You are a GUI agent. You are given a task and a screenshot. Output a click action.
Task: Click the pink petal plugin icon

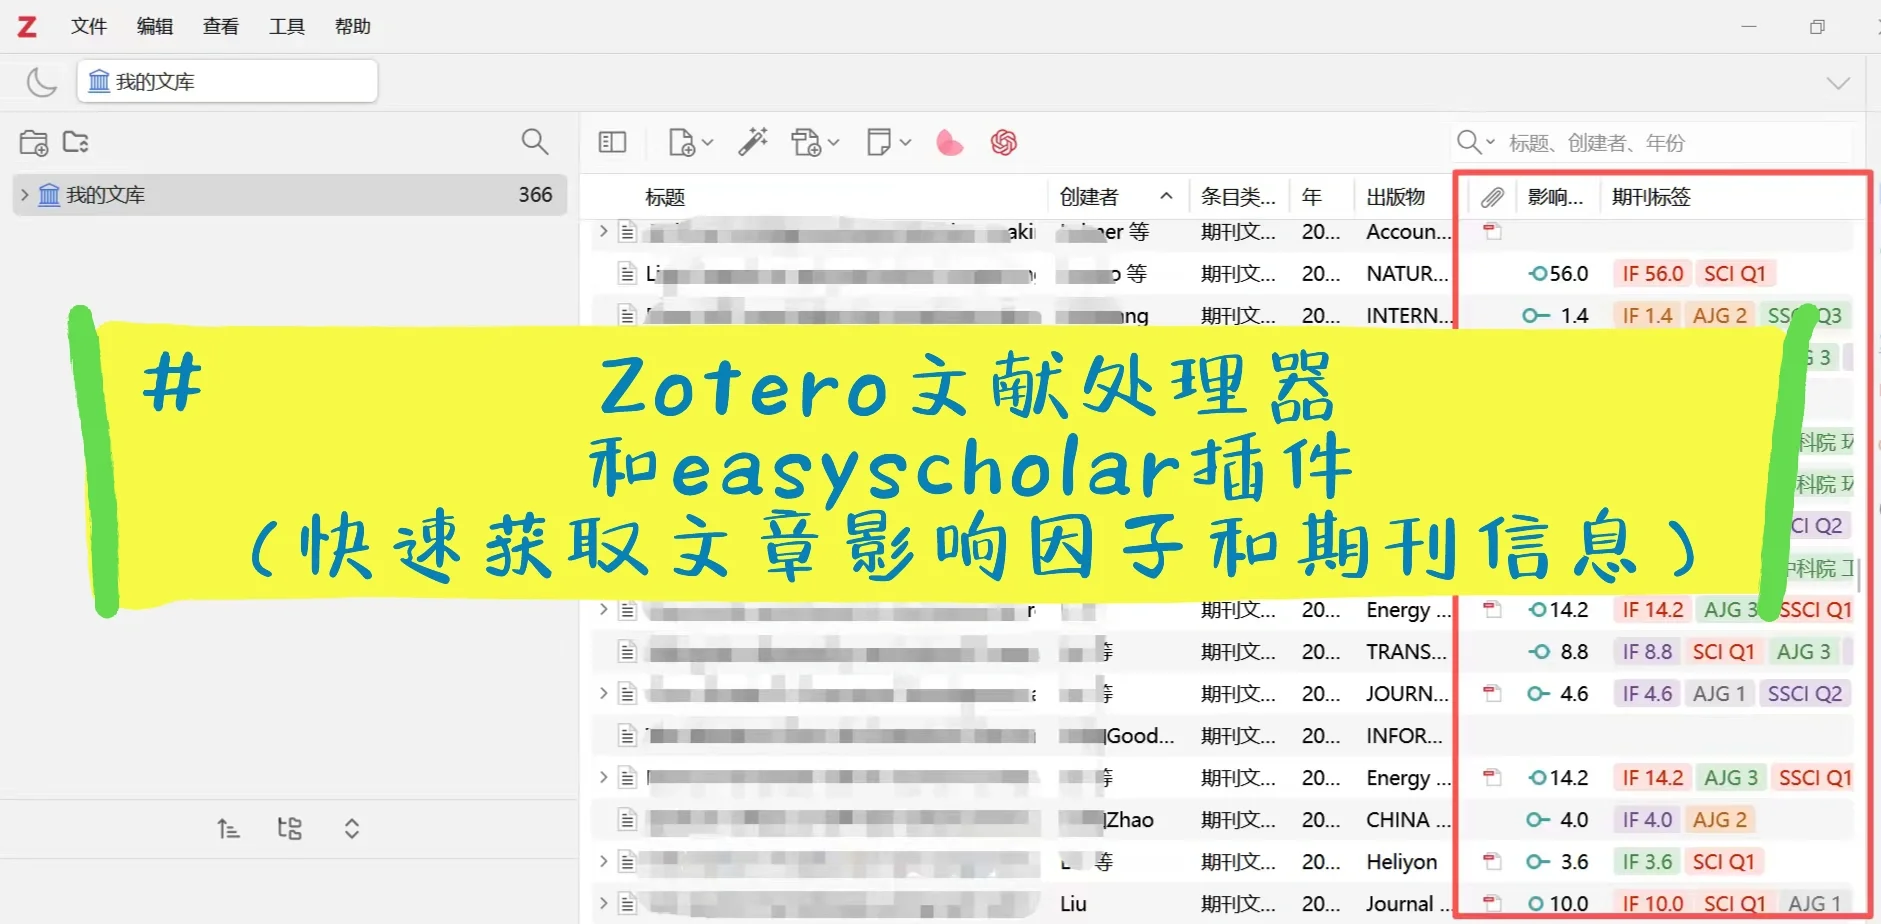948,142
